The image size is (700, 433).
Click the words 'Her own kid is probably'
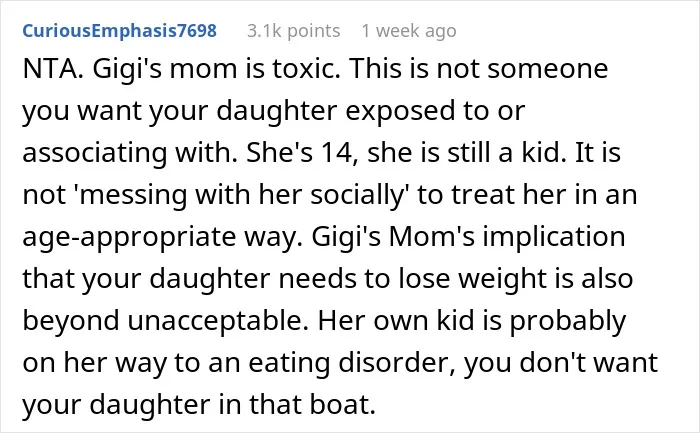tap(472, 321)
